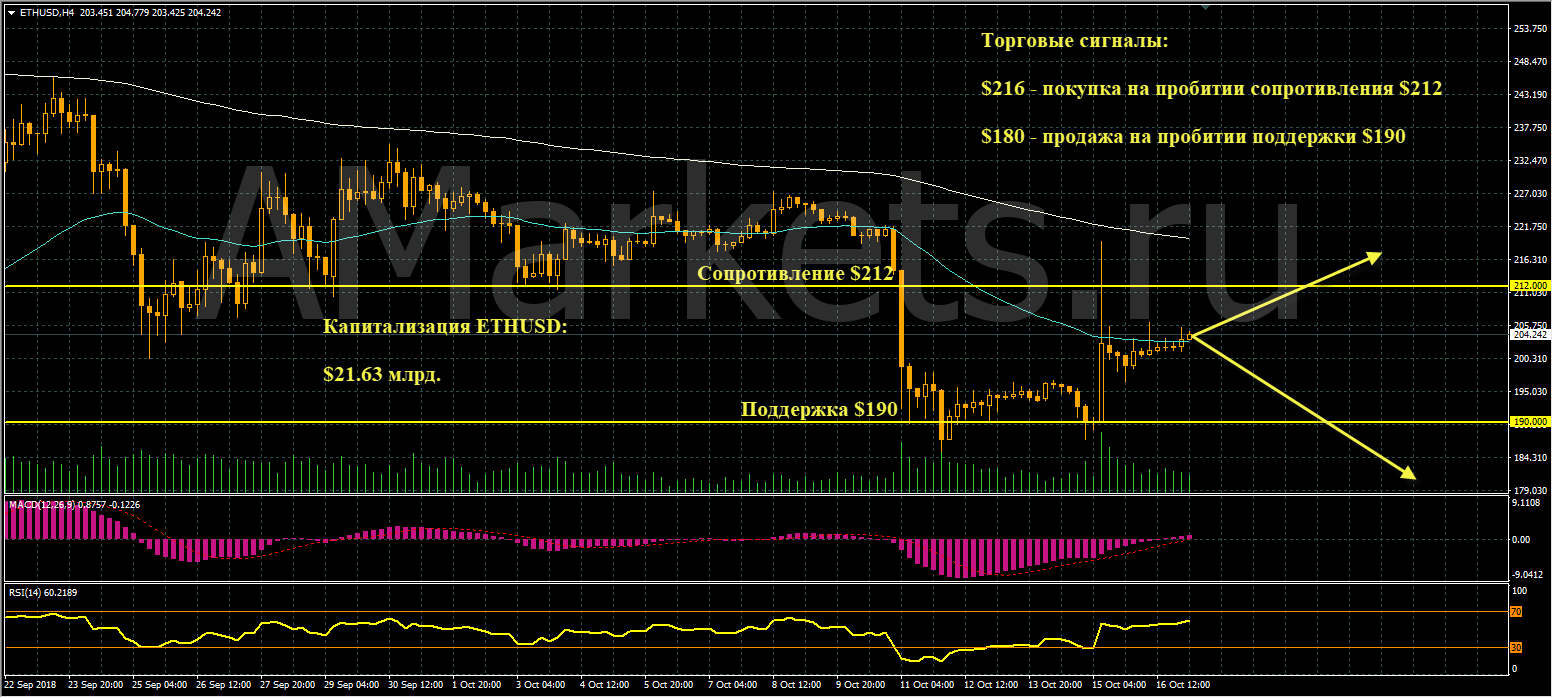The image size is (1553, 698).
Task: Click the RSI 70 level marker
Action: click(x=1517, y=612)
